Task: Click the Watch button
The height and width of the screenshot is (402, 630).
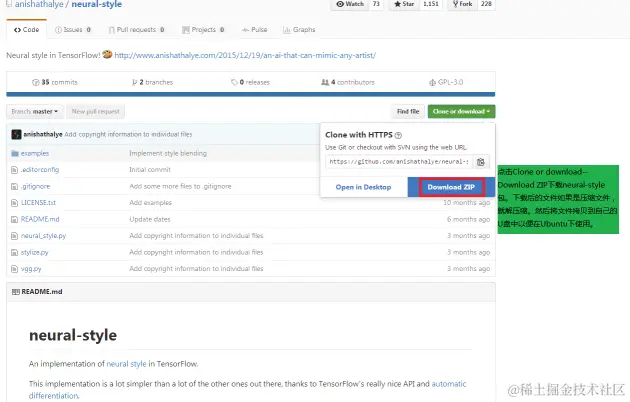Action: pyautogui.click(x=350, y=4)
